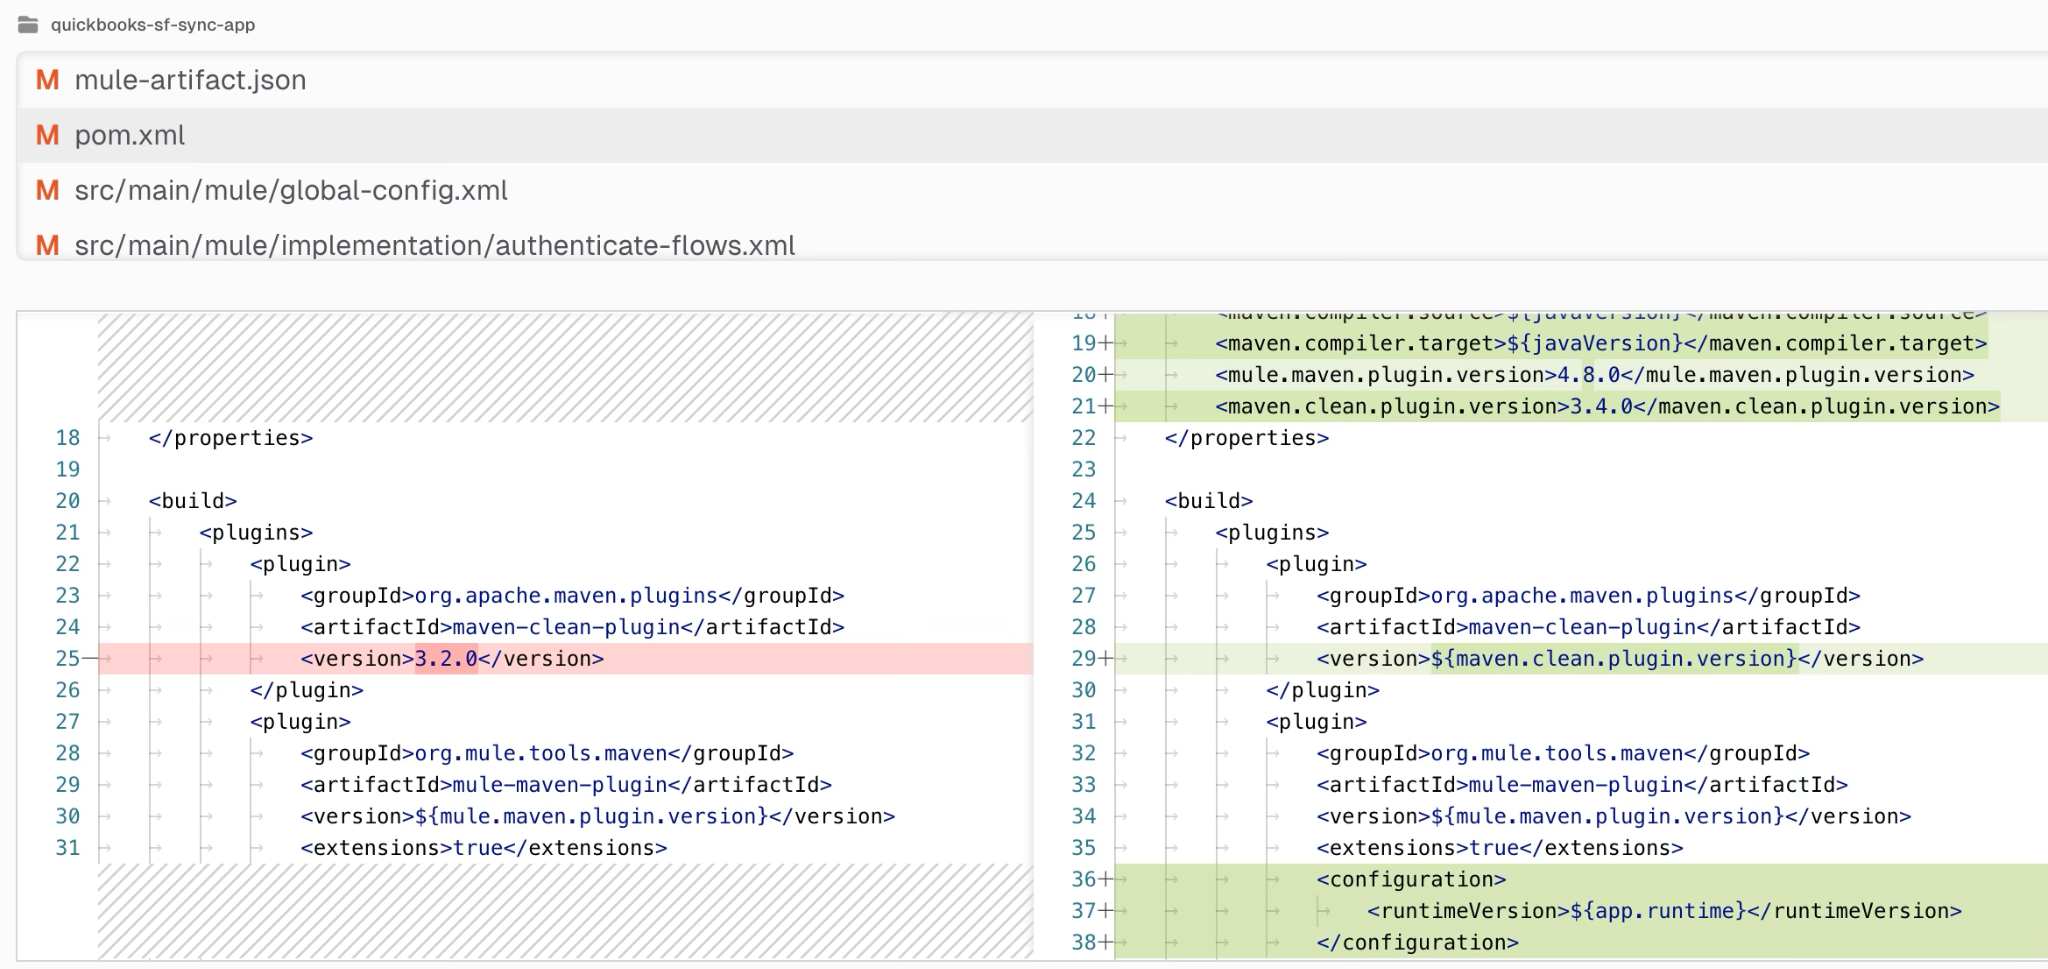Click the opening <configuration> tag on right
The image size is (2048, 969).
tap(1411, 879)
